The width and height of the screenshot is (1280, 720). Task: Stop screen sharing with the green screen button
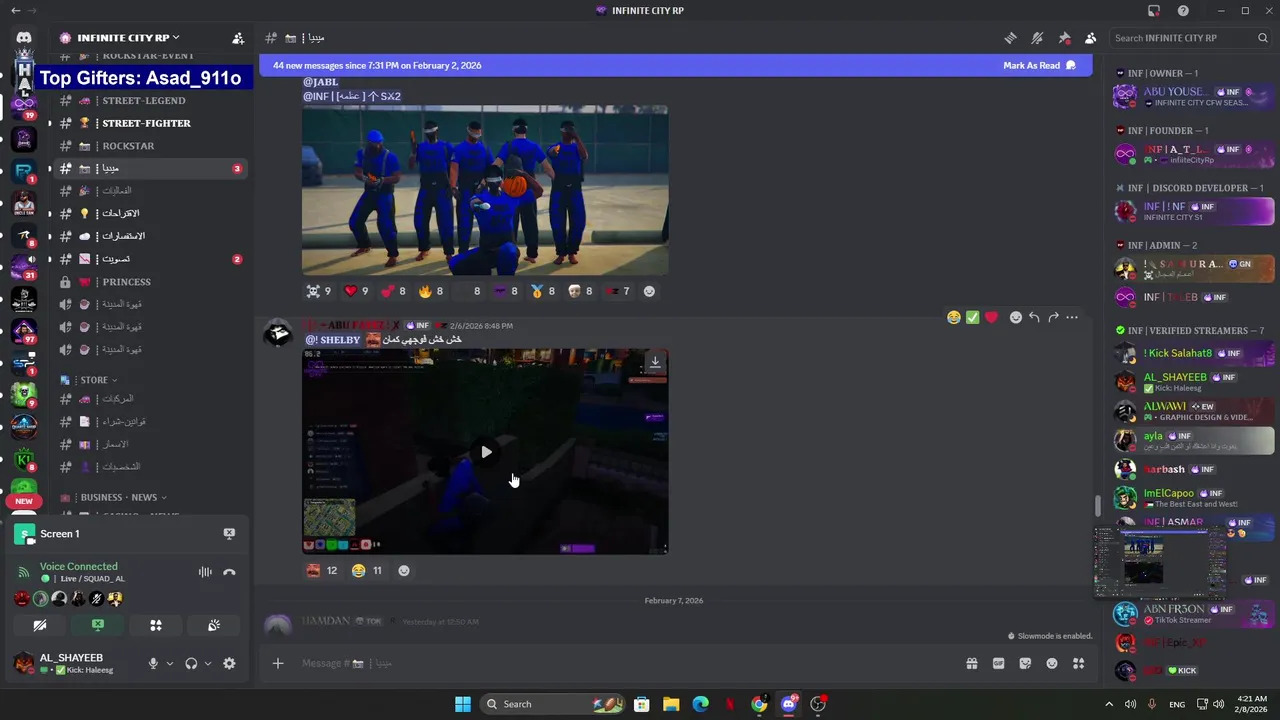(x=97, y=625)
